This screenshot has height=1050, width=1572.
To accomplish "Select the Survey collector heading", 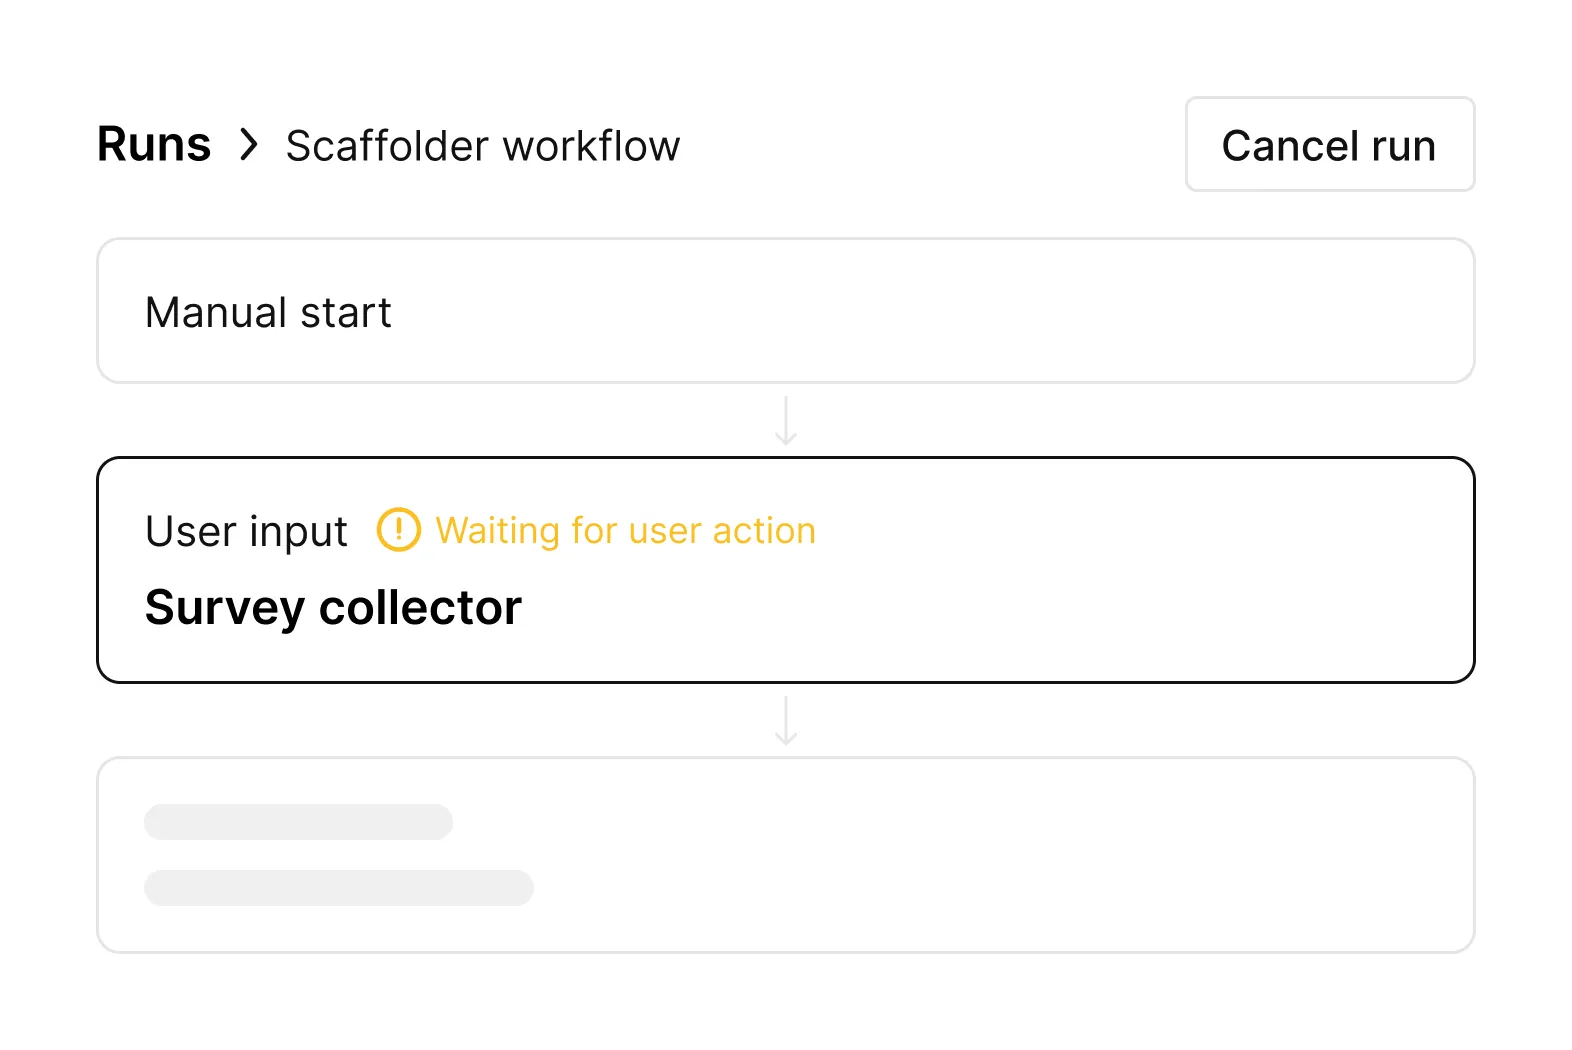I will click(x=333, y=608).
